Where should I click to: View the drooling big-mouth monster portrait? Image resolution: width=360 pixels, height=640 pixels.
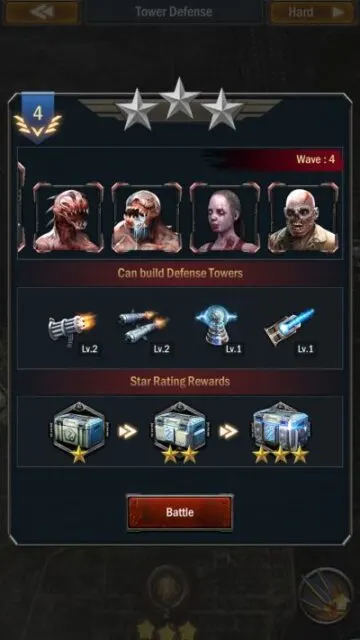[x=147, y=218]
